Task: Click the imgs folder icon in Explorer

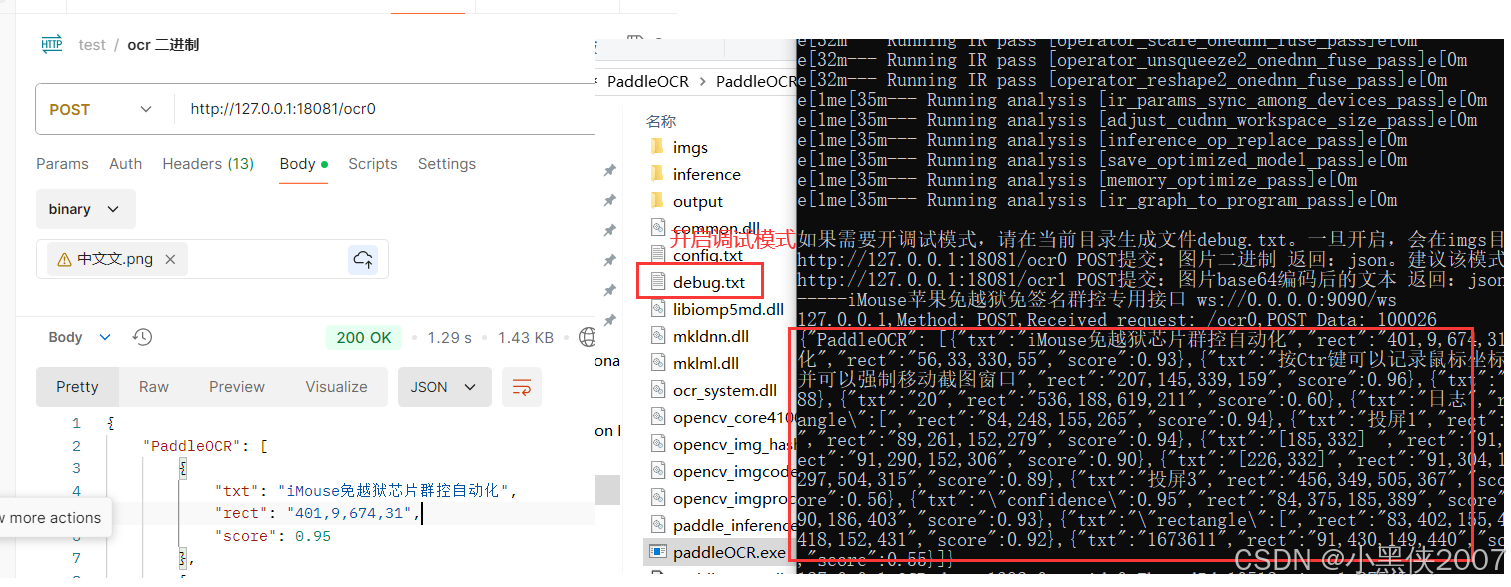Action: point(657,147)
